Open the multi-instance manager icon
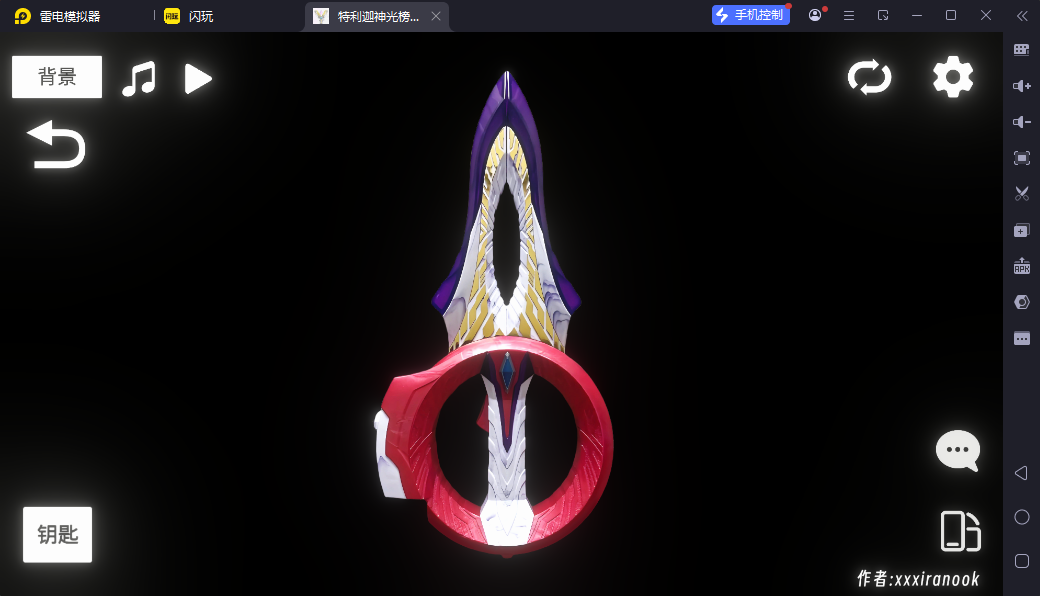Viewport: 1040px width, 596px height. tap(1021, 230)
